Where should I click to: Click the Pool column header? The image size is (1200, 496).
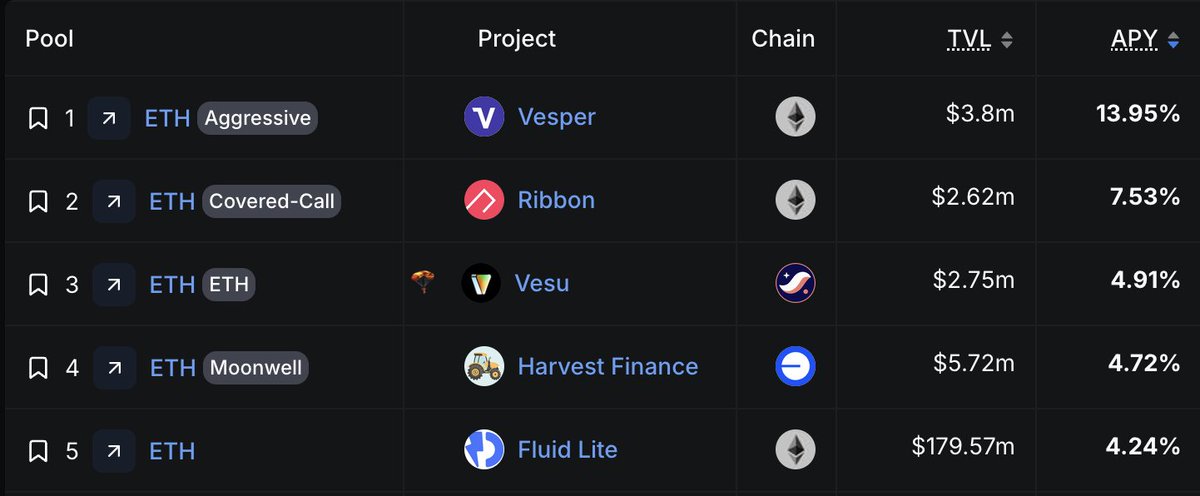coord(50,39)
